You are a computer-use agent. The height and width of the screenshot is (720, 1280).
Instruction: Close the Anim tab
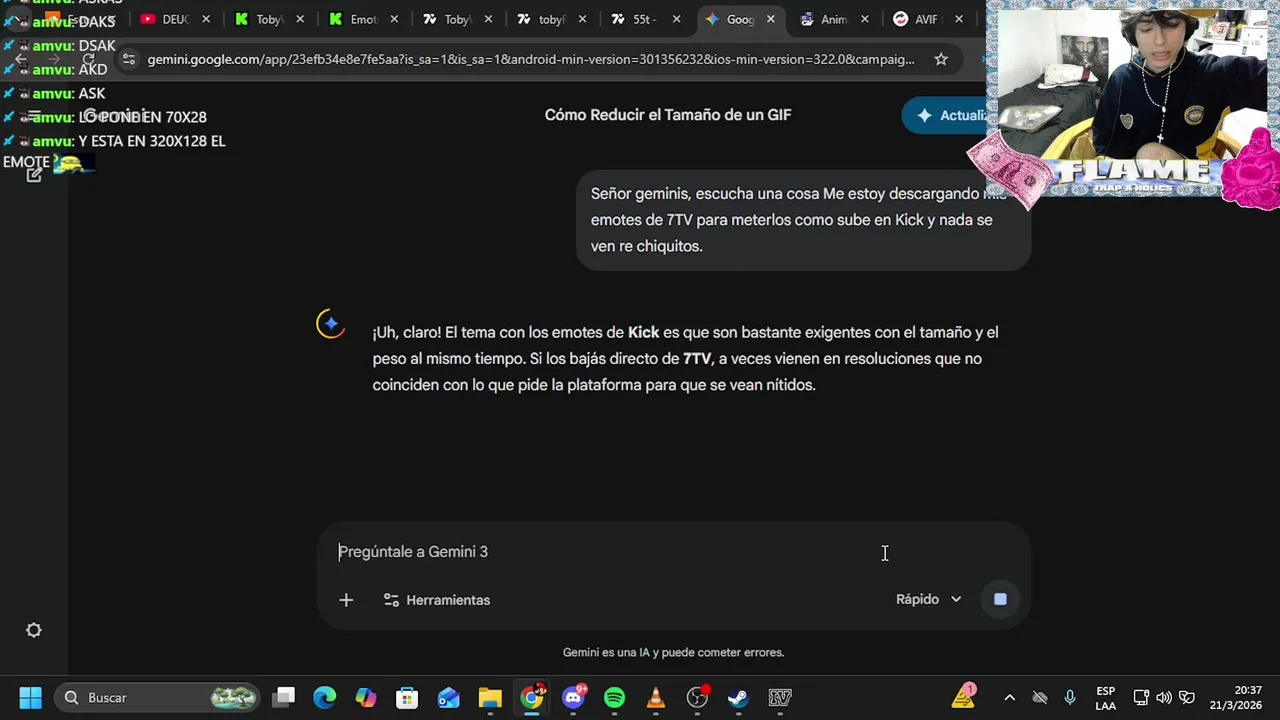(865, 19)
